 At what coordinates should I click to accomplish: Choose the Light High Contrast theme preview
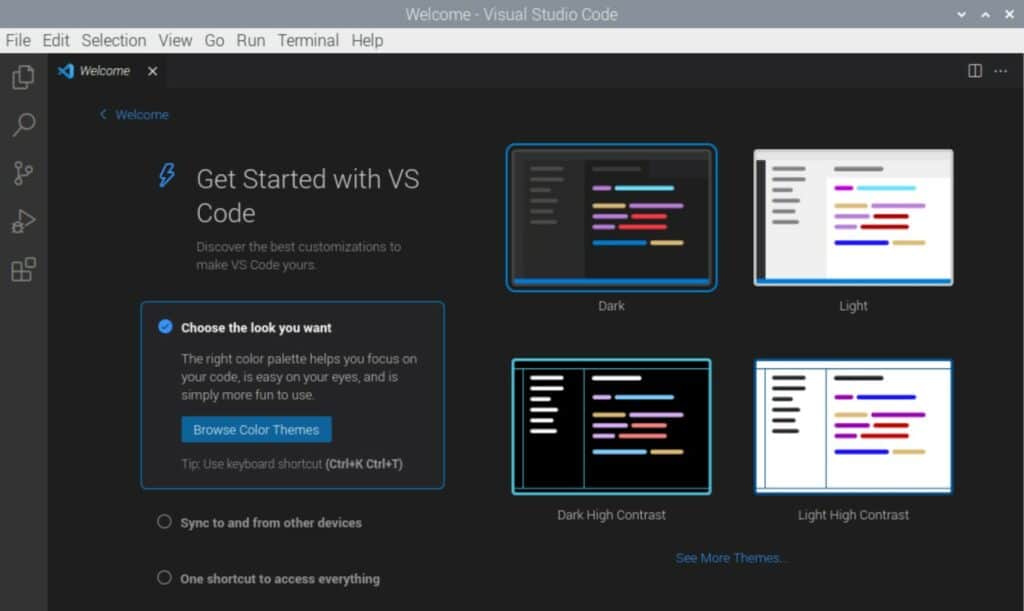[853, 426]
